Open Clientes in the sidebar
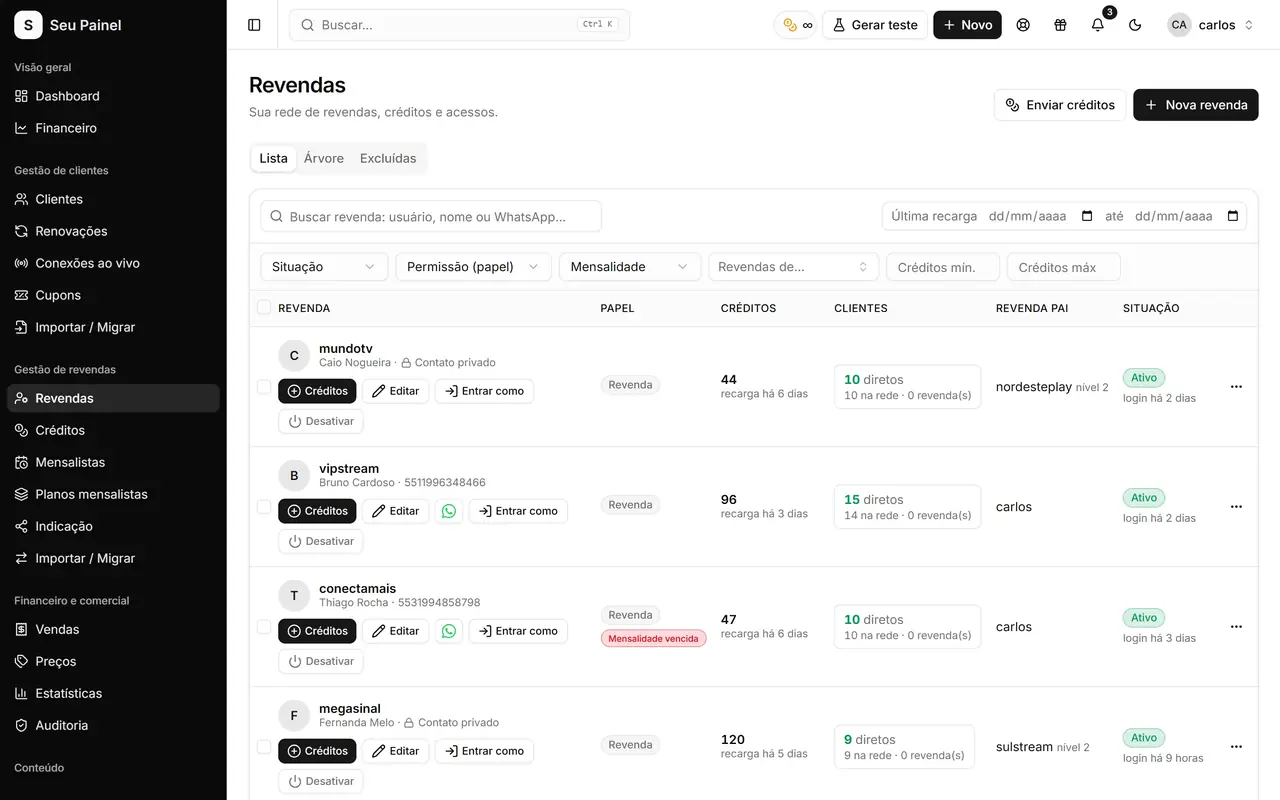Viewport: 1280px width, 800px height. point(113,199)
